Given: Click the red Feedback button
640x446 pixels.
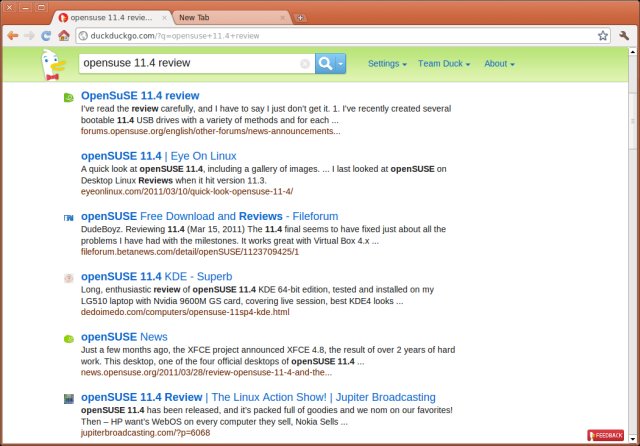Looking at the screenshot, I should click(x=605, y=436).
